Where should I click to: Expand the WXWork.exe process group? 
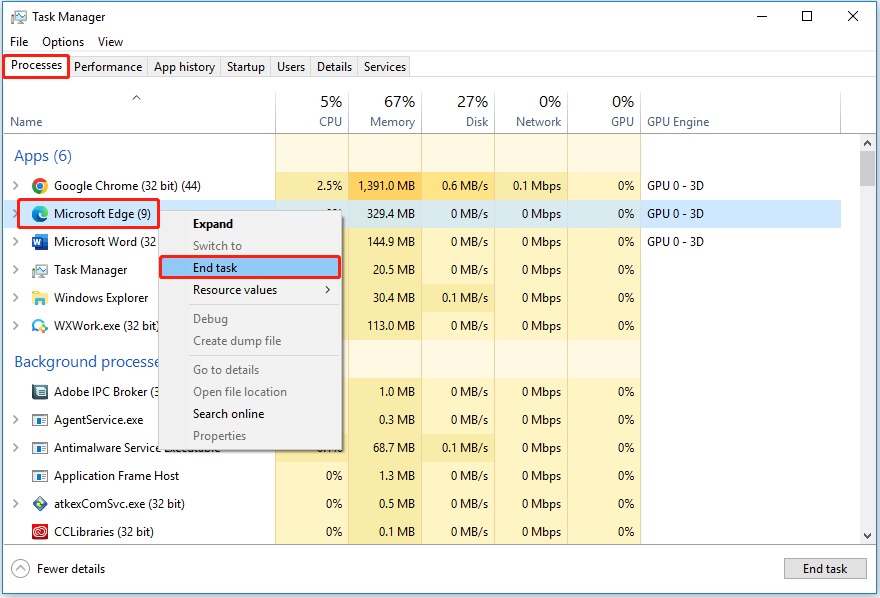tap(16, 326)
